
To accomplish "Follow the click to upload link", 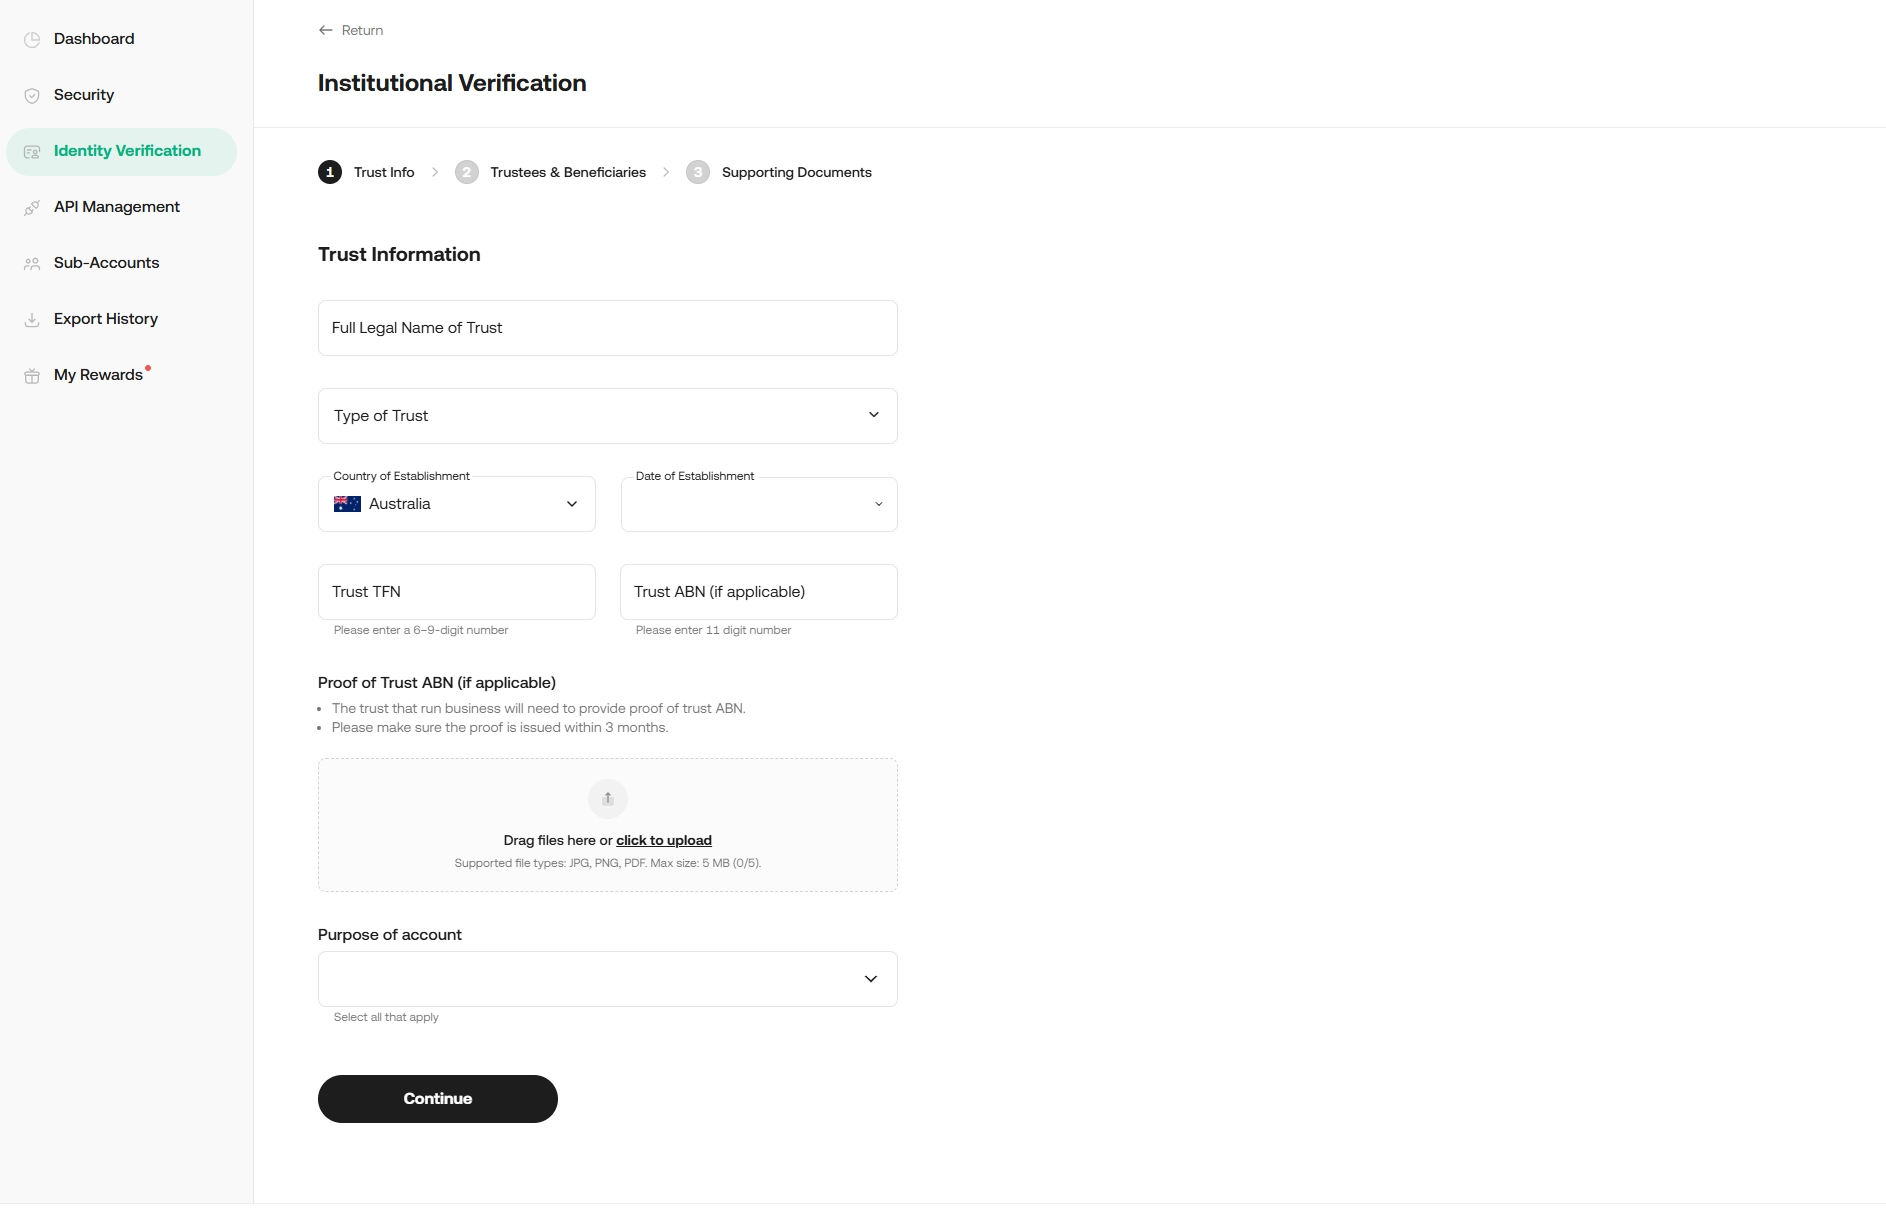I will (x=663, y=840).
